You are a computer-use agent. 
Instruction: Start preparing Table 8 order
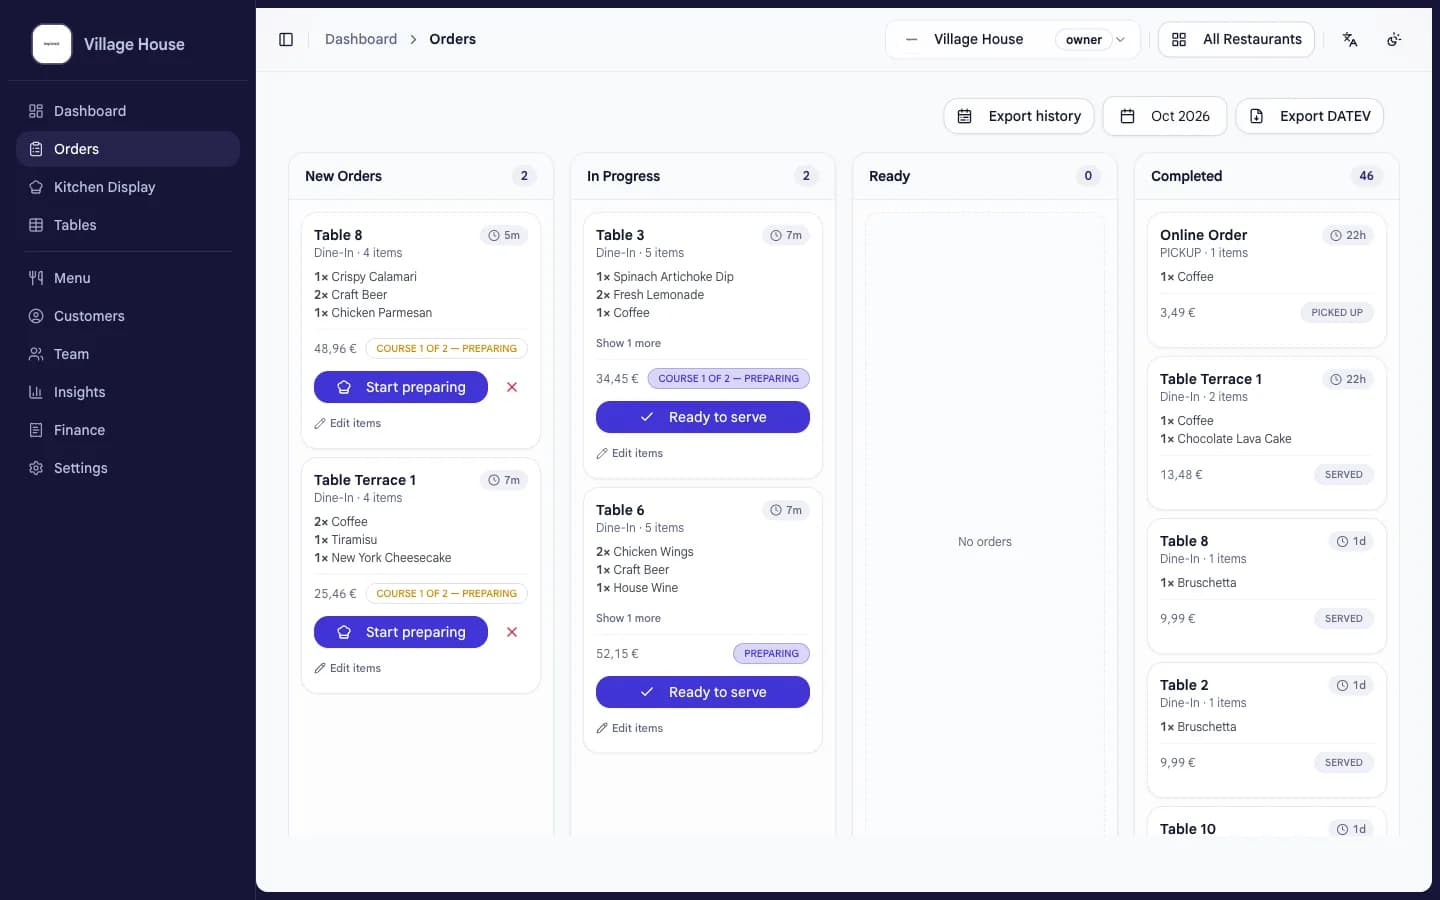pos(401,387)
